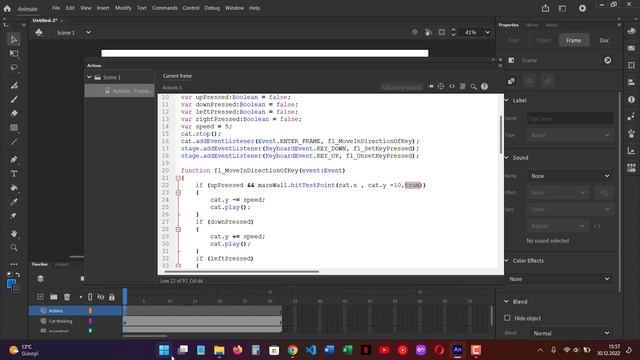The image size is (640, 360).
Task: Select the Line tool
Action: point(14,142)
